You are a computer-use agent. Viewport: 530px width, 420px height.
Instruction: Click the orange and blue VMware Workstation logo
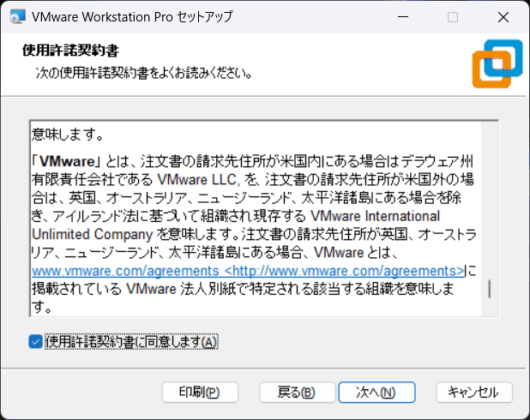pyautogui.click(x=498, y=64)
